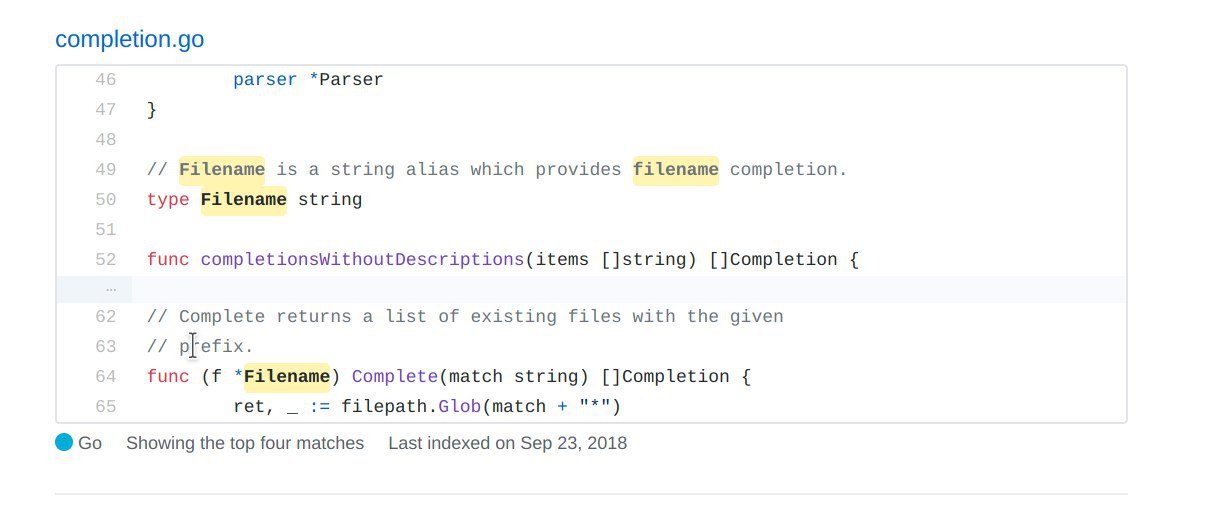Click highlighted capitalized Filename in line 49 comment
Image resolution: width=1216 pixels, height=520 pixels.
click(222, 169)
